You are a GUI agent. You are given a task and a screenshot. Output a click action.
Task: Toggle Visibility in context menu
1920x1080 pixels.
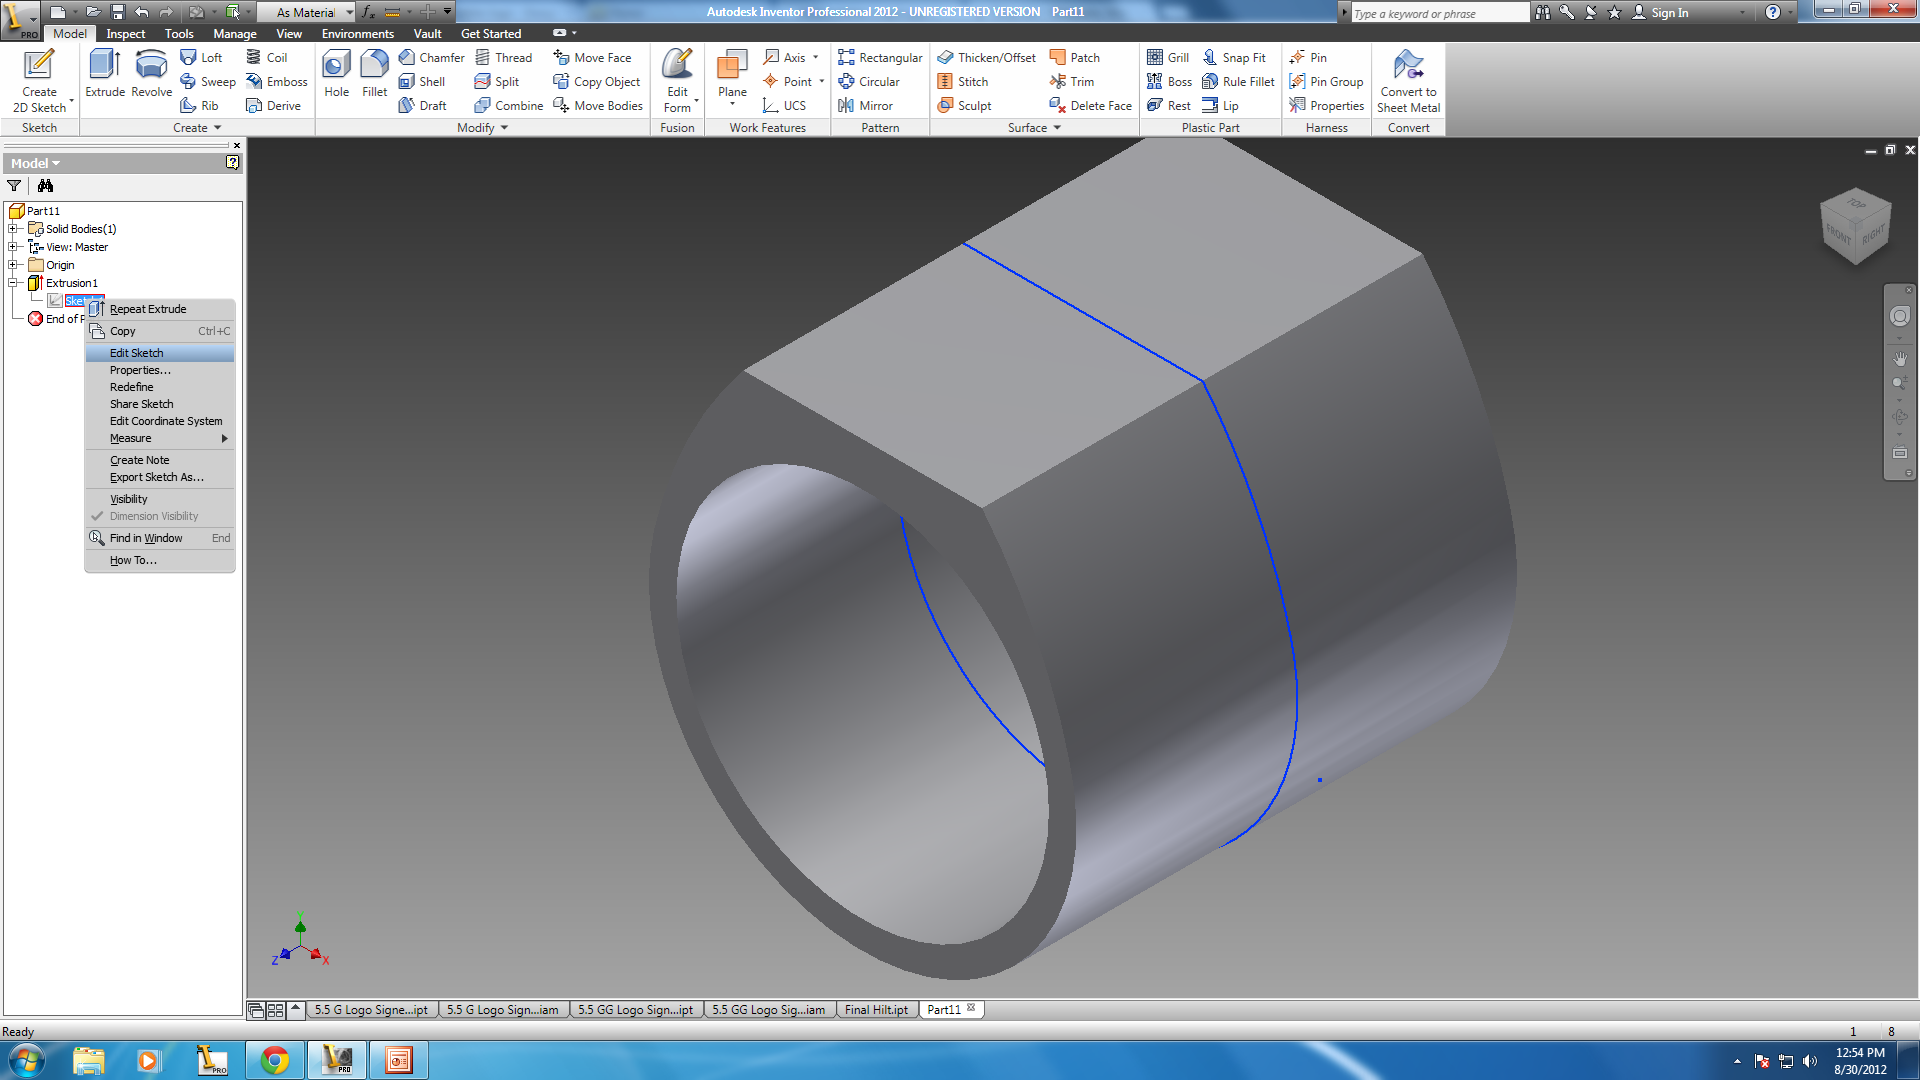pos(160,499)
